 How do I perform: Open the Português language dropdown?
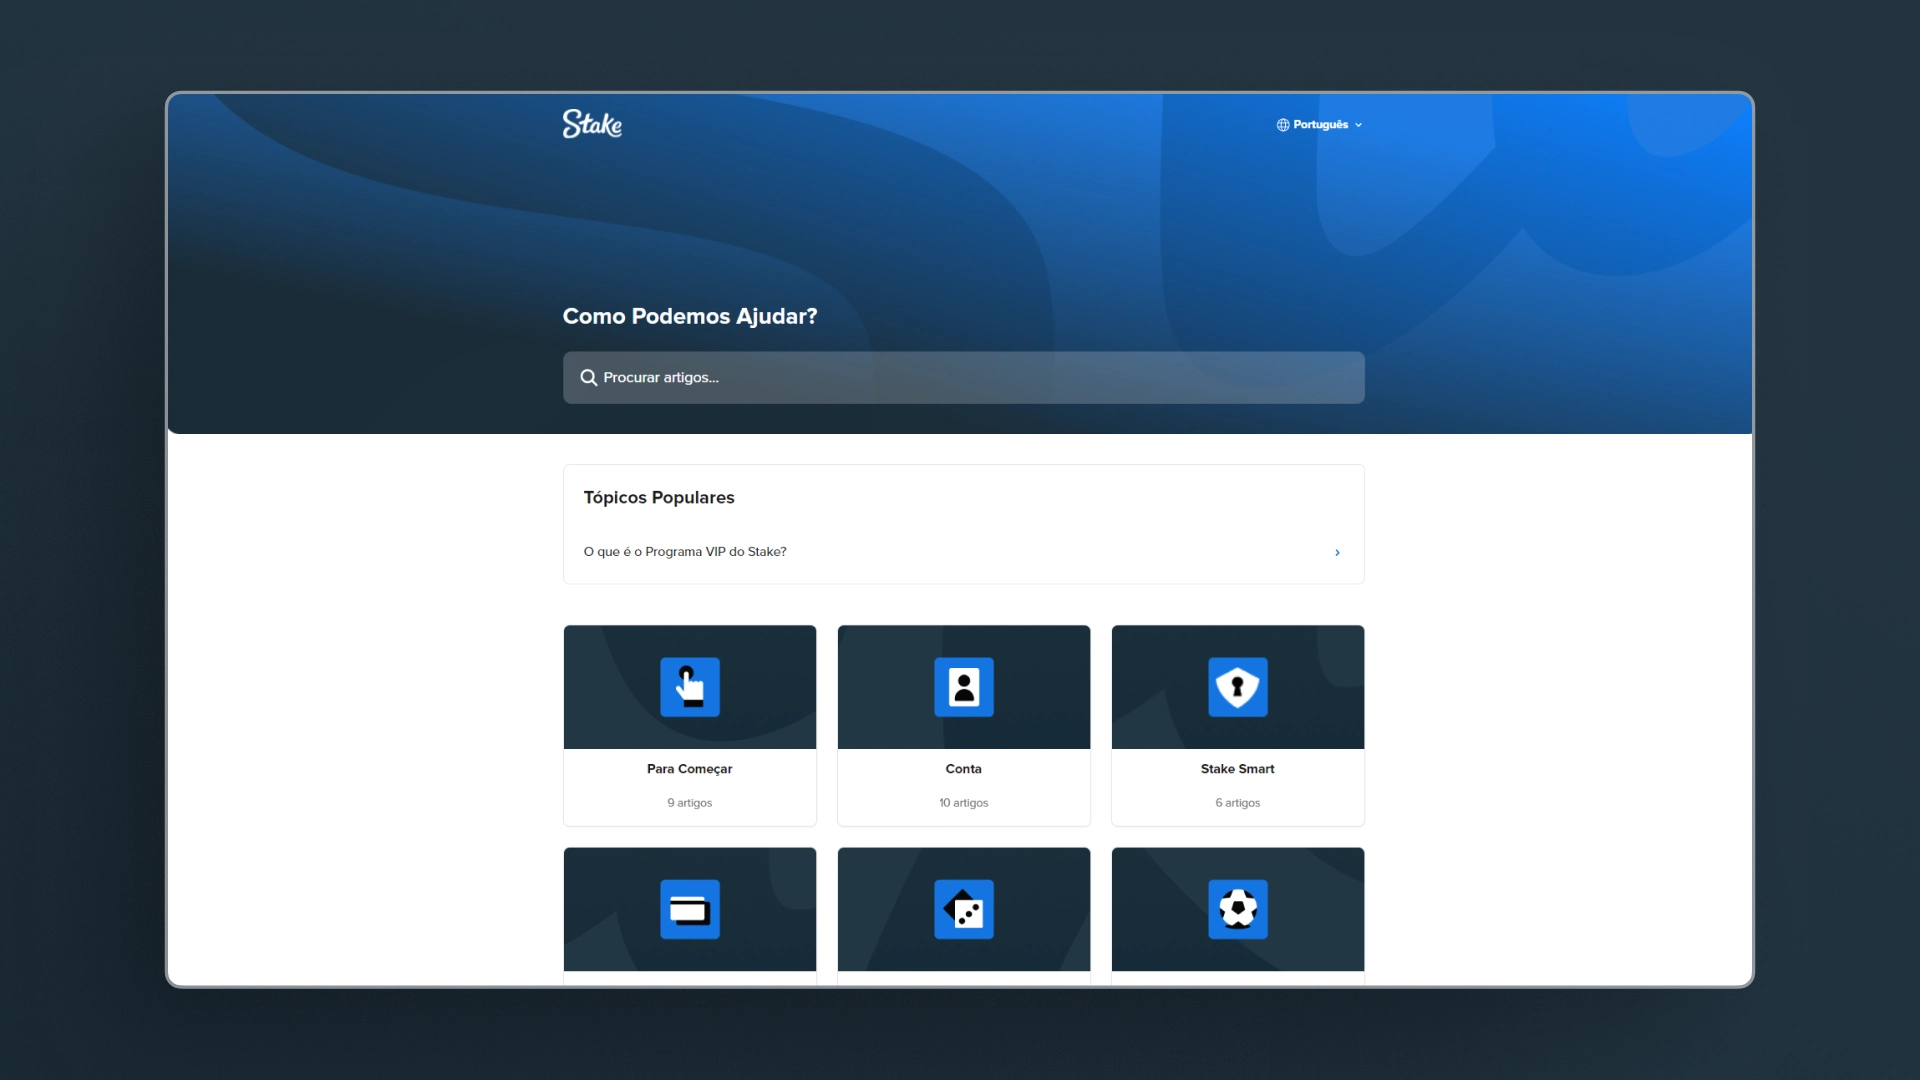pos(1320,125)
